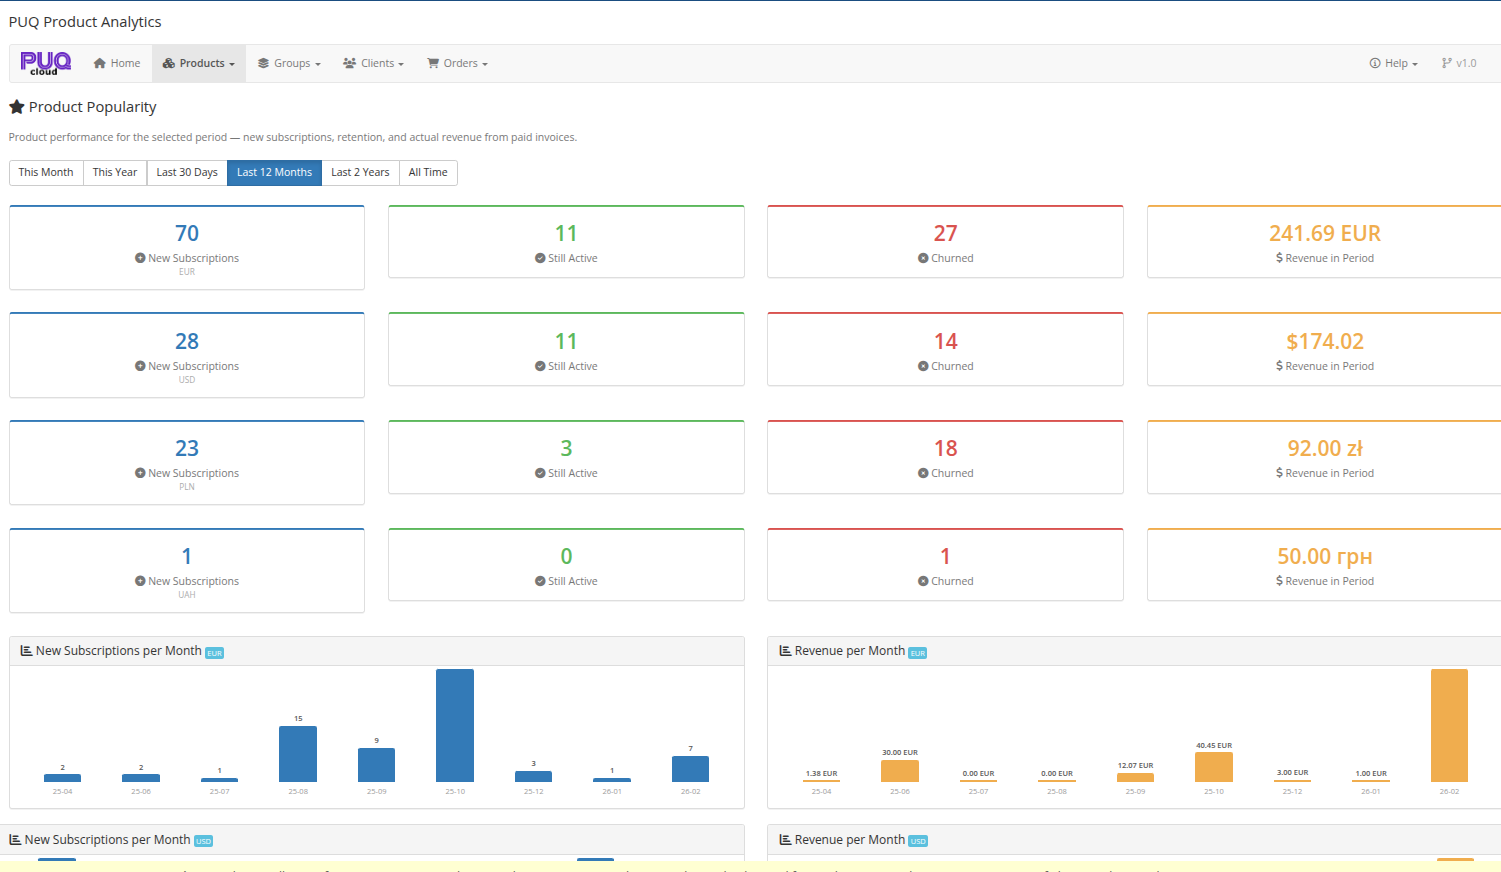
Task: Open the Products dropdown menu
Action: pos(198,62)
